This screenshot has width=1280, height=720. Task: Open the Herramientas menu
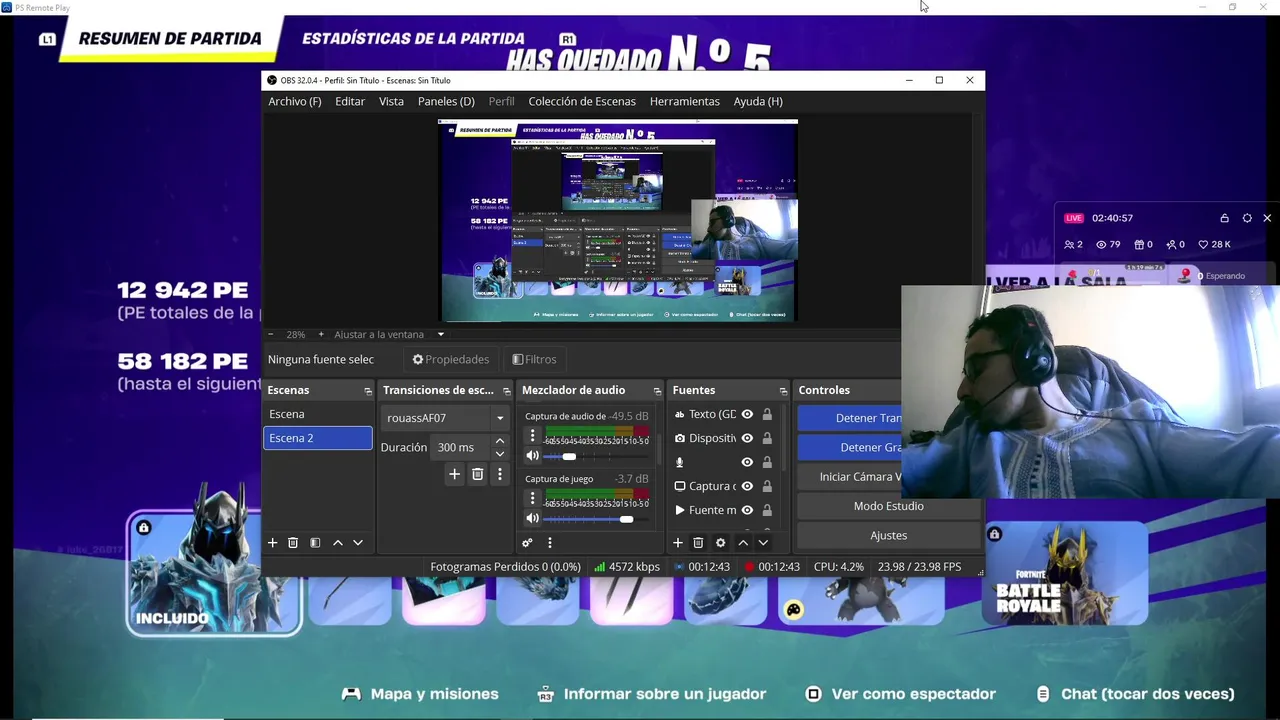(685, 101)
